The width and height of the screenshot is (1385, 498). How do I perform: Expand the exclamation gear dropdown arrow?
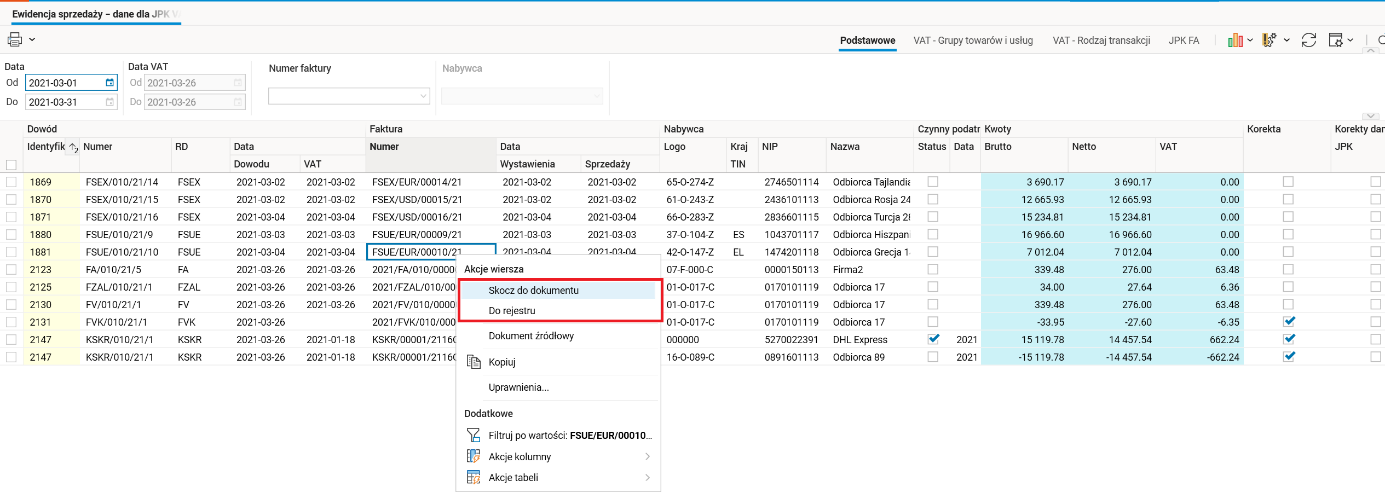[1285, 41]
